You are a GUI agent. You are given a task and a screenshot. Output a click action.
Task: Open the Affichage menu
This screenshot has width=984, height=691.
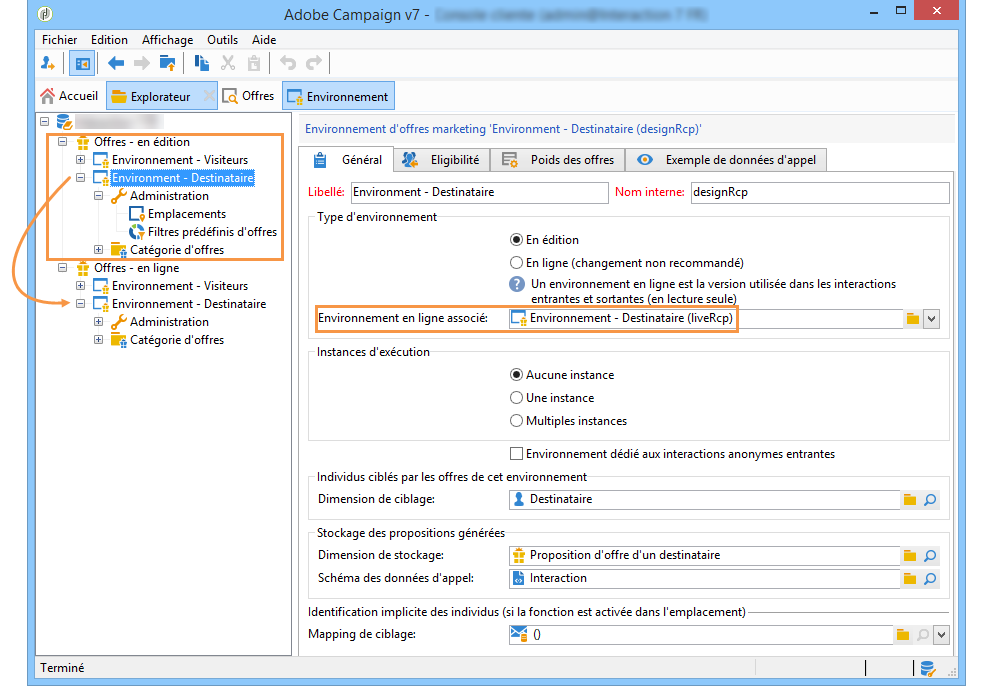(168, 40)
